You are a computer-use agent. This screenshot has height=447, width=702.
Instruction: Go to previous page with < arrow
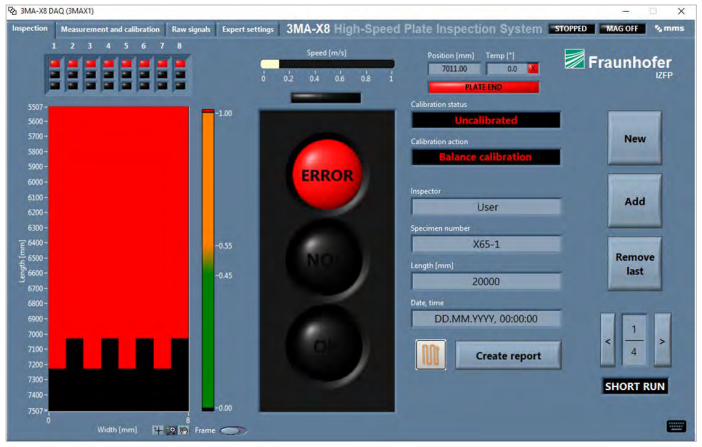(608, 340)
